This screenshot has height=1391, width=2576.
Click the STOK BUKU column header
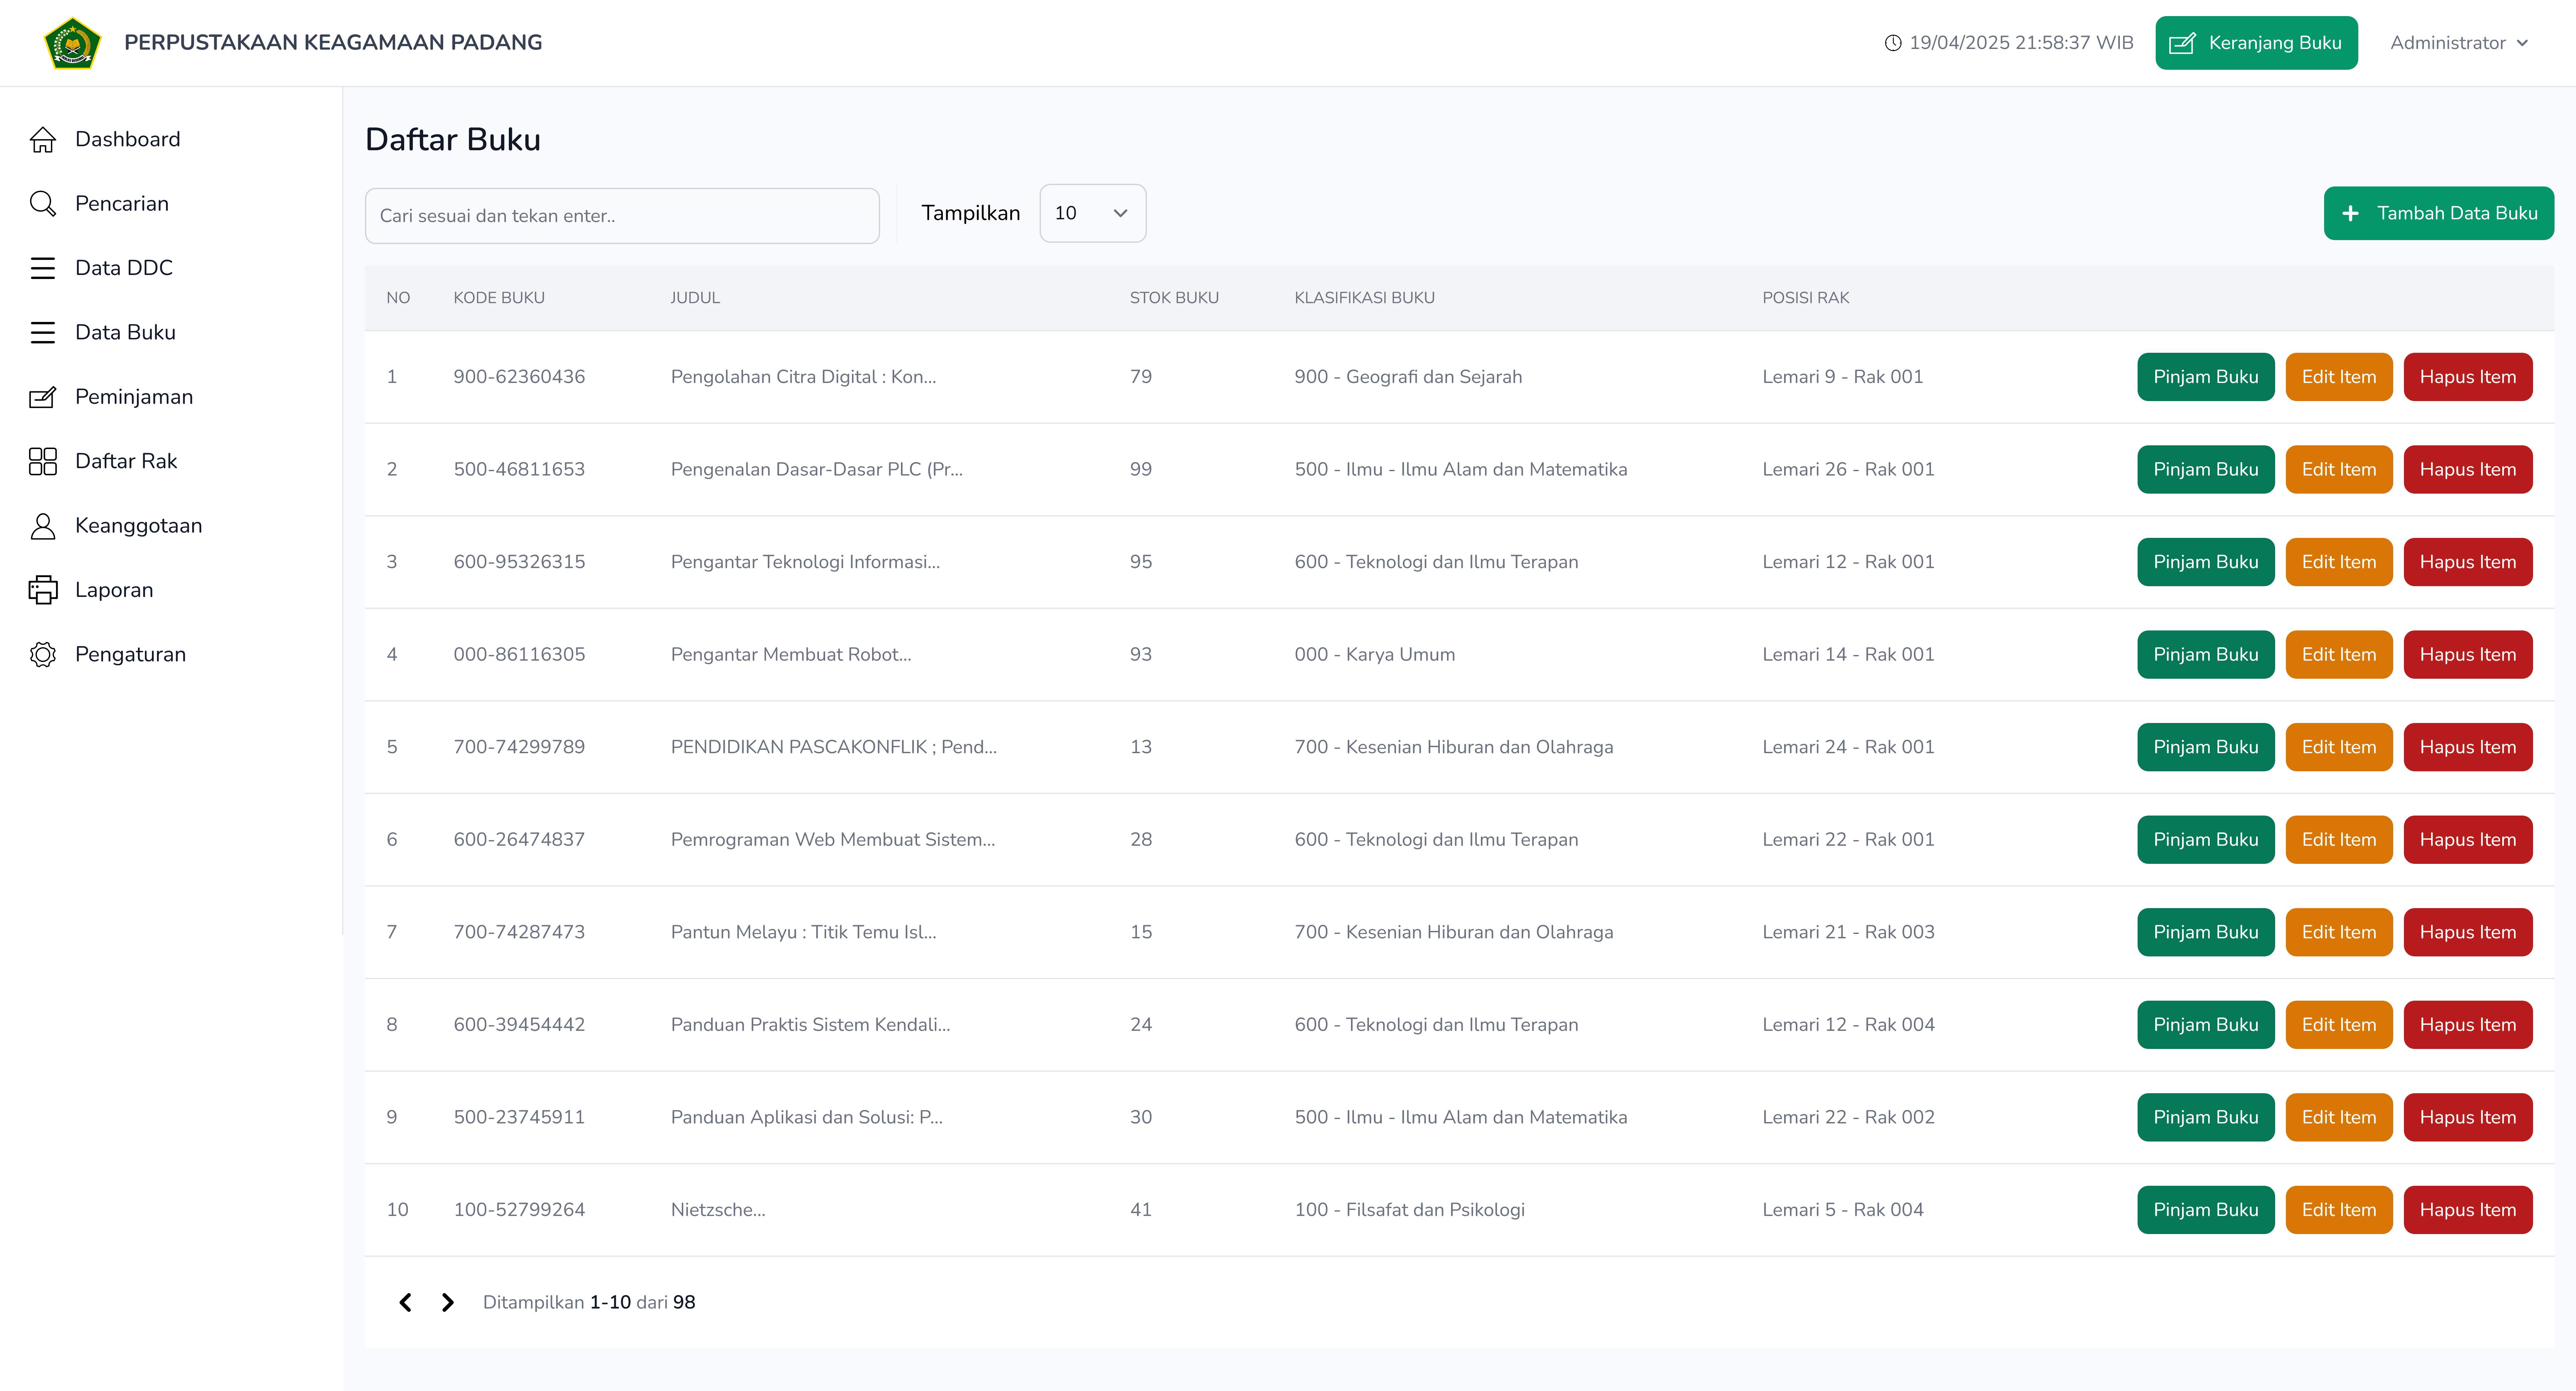coord(1174,298)
